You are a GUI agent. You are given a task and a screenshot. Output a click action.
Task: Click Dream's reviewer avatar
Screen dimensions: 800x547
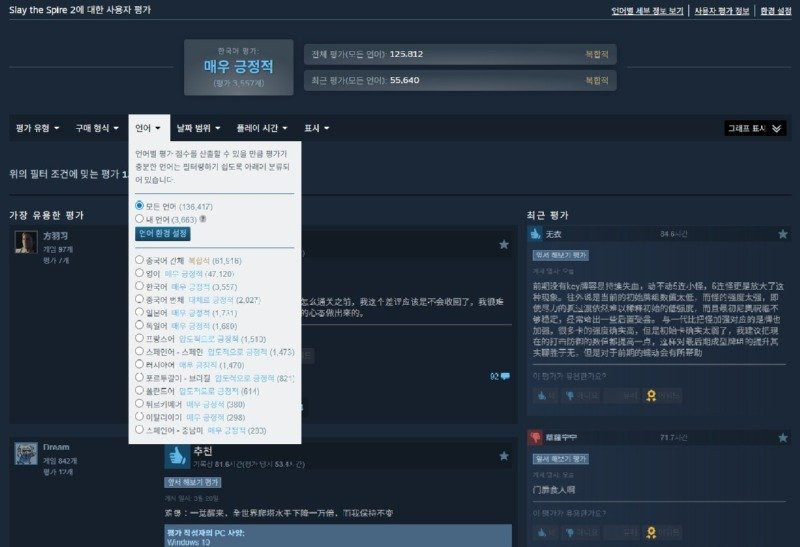click(x=26, y=453)
